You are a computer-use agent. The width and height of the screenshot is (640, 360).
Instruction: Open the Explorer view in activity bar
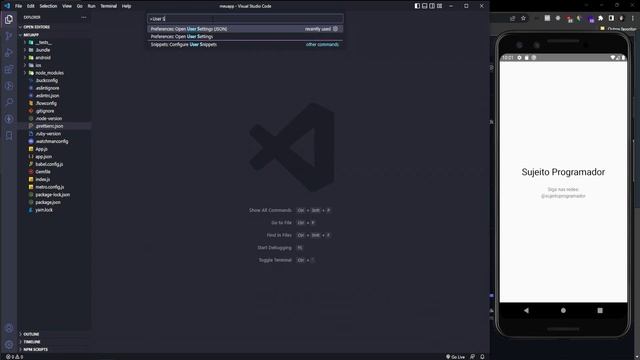click(9, 20)
